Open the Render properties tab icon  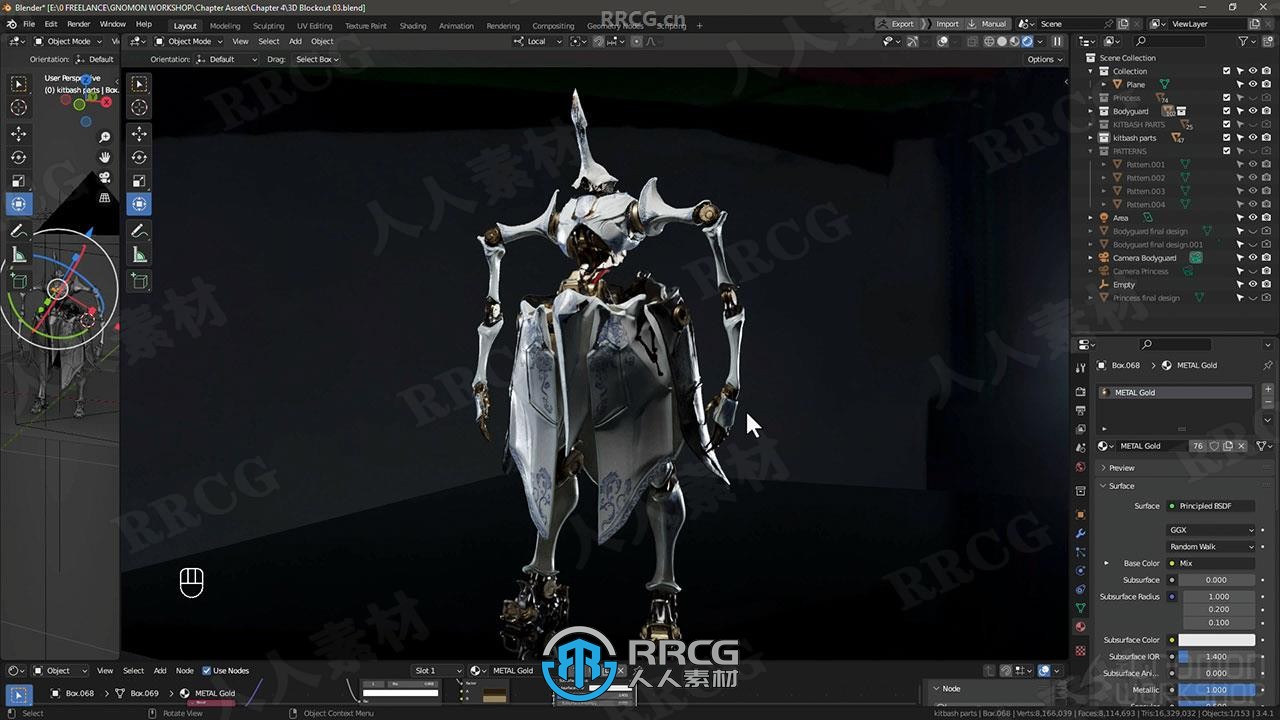point(1080,392)
